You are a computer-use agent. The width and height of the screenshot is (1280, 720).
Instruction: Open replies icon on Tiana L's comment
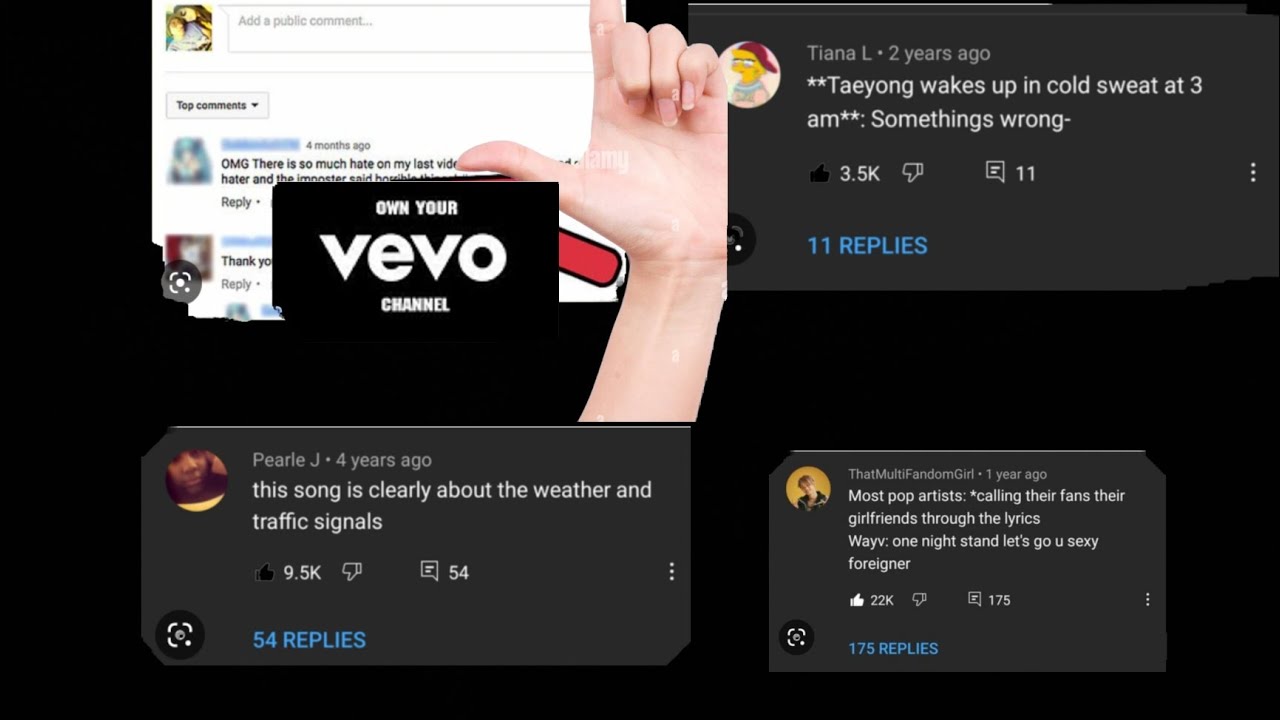995,173
